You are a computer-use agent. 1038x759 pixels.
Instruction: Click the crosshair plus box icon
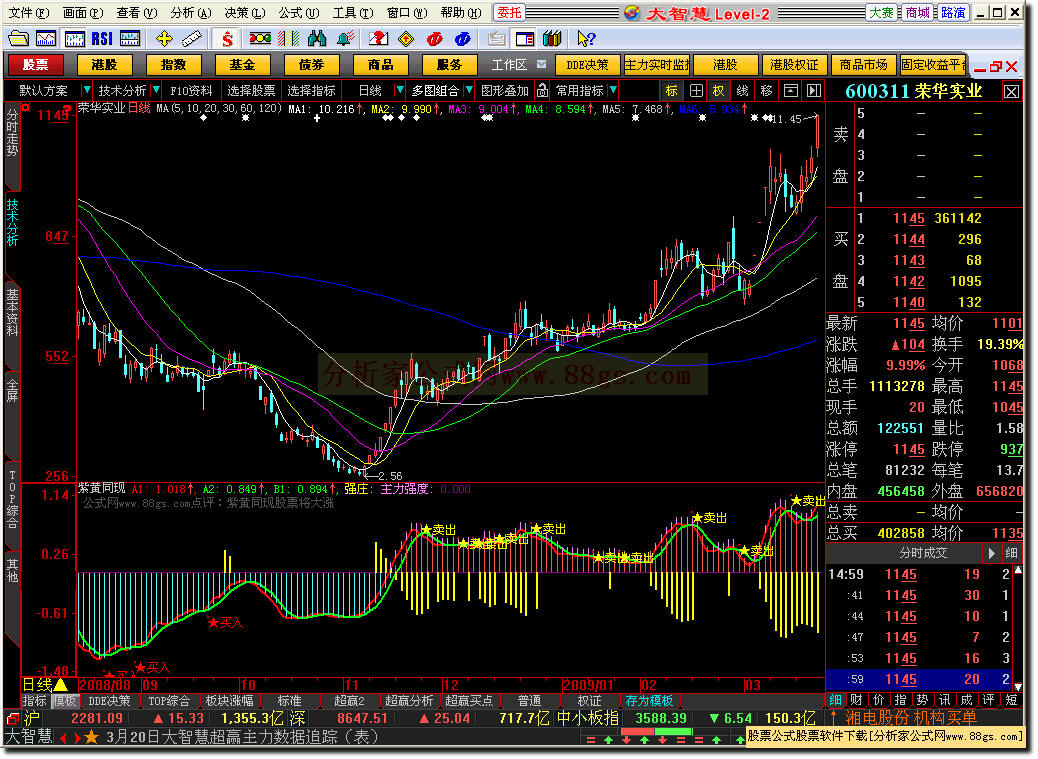696,91
